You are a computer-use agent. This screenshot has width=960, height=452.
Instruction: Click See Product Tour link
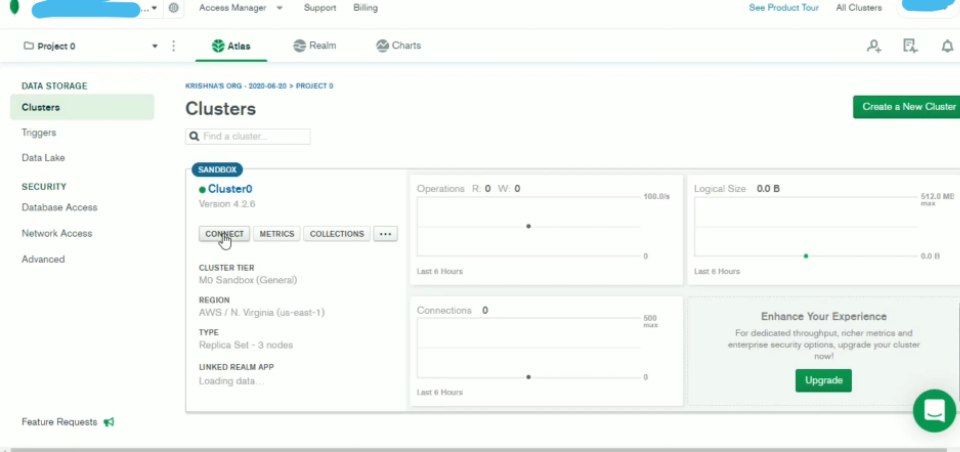pos(784,8)
